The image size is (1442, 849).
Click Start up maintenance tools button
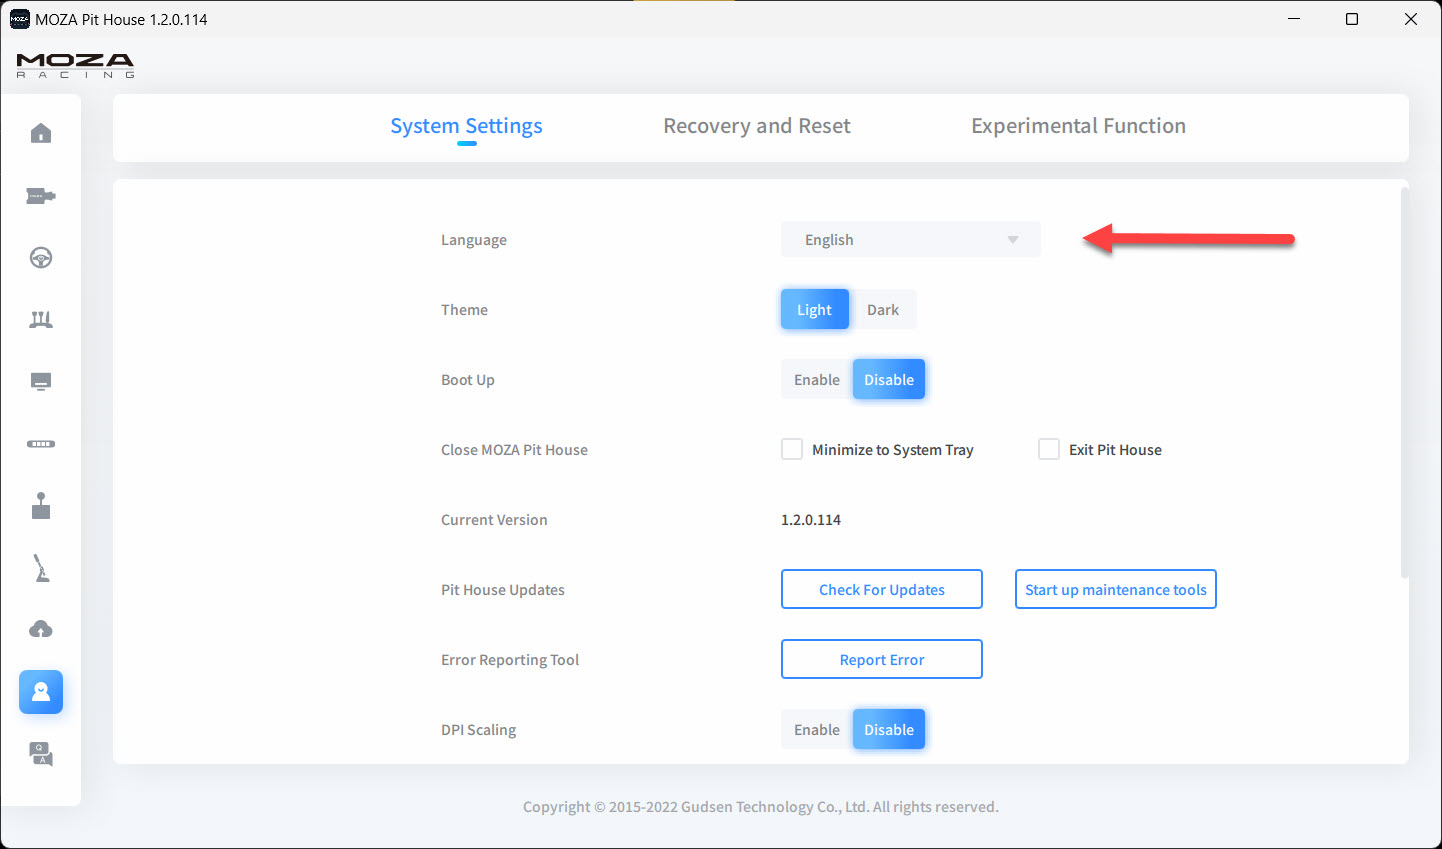[x=1115, y=590]
